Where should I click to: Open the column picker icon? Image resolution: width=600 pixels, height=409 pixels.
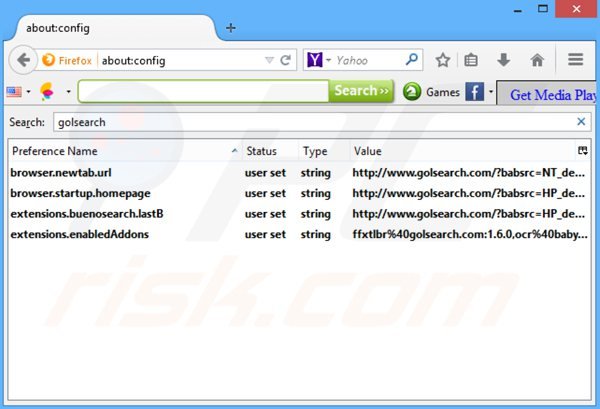pyautogui.click(x=582, y=151)
